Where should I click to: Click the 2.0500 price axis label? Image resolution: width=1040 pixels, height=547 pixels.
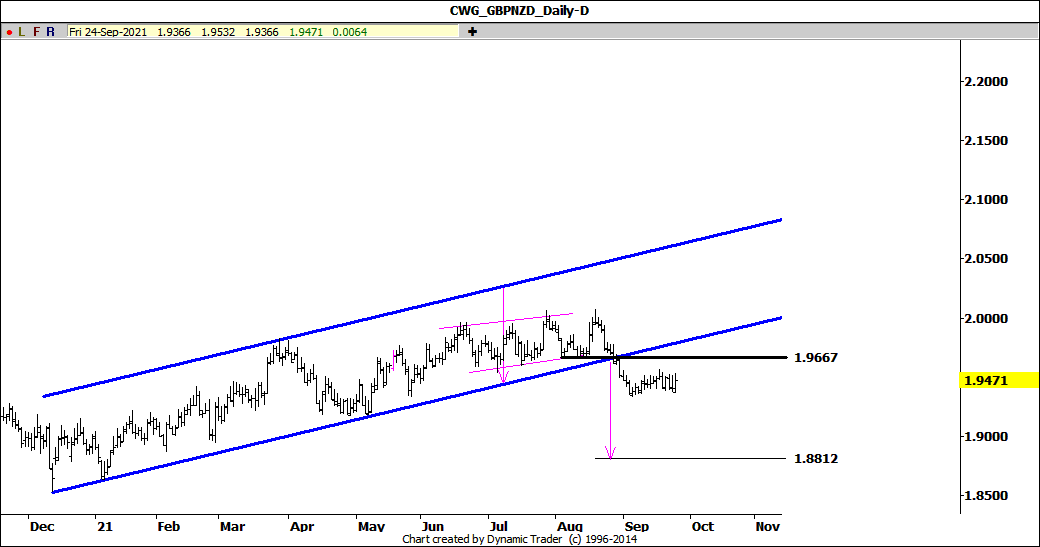(x=986, y=259)
